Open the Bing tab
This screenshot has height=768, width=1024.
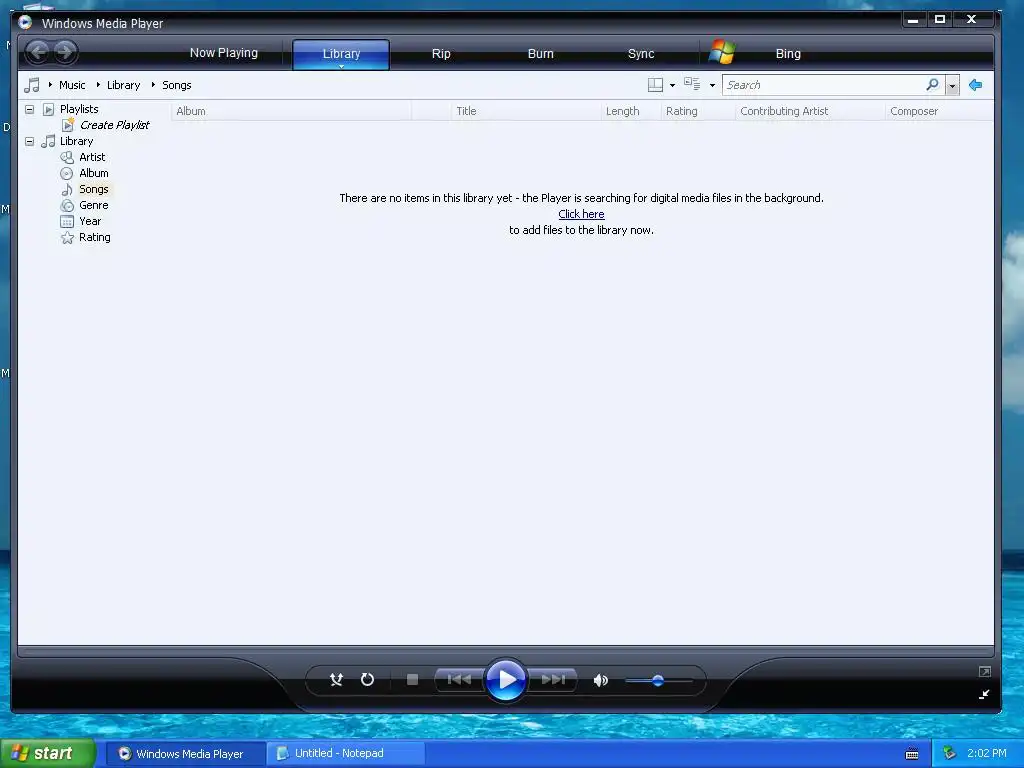click(788, 54)
